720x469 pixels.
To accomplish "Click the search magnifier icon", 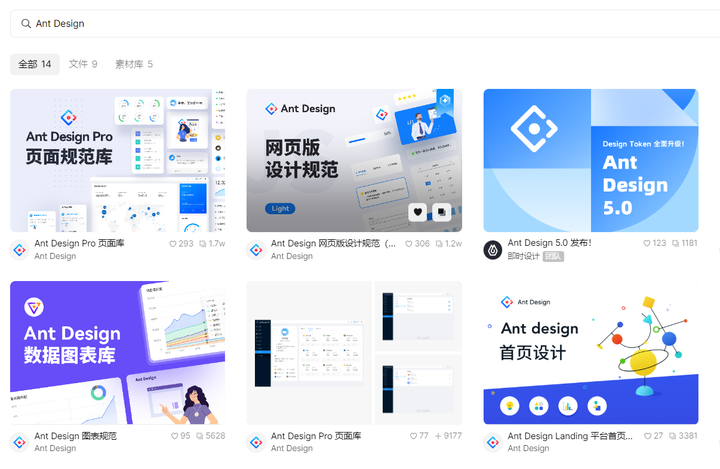I will coord(26,23).
